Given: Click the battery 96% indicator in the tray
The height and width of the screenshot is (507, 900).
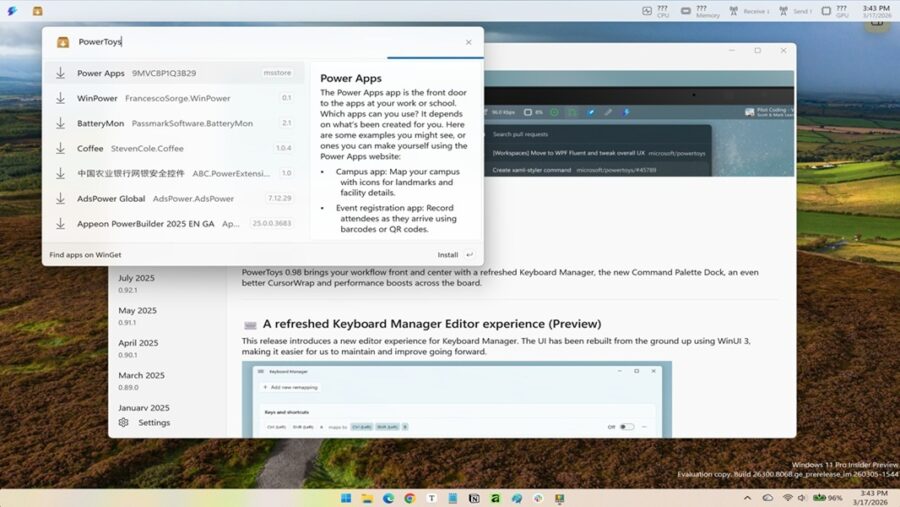Looking at the screenshot, I should click(x=828, y=497).
